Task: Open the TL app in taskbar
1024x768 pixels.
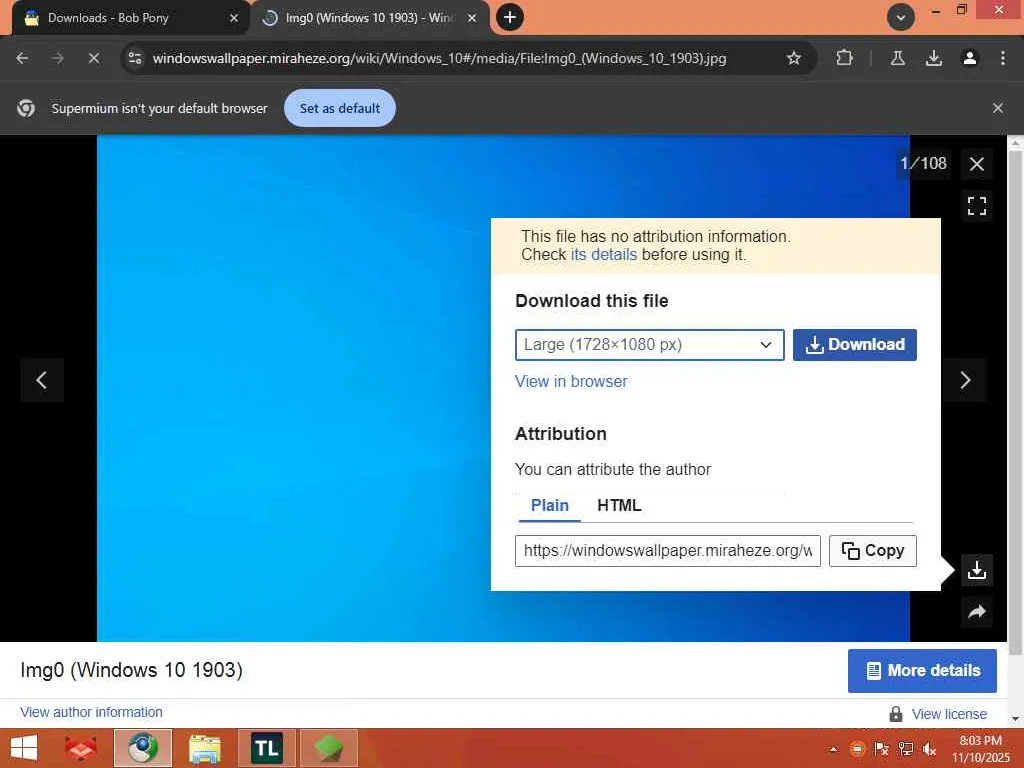Action: 266,748
